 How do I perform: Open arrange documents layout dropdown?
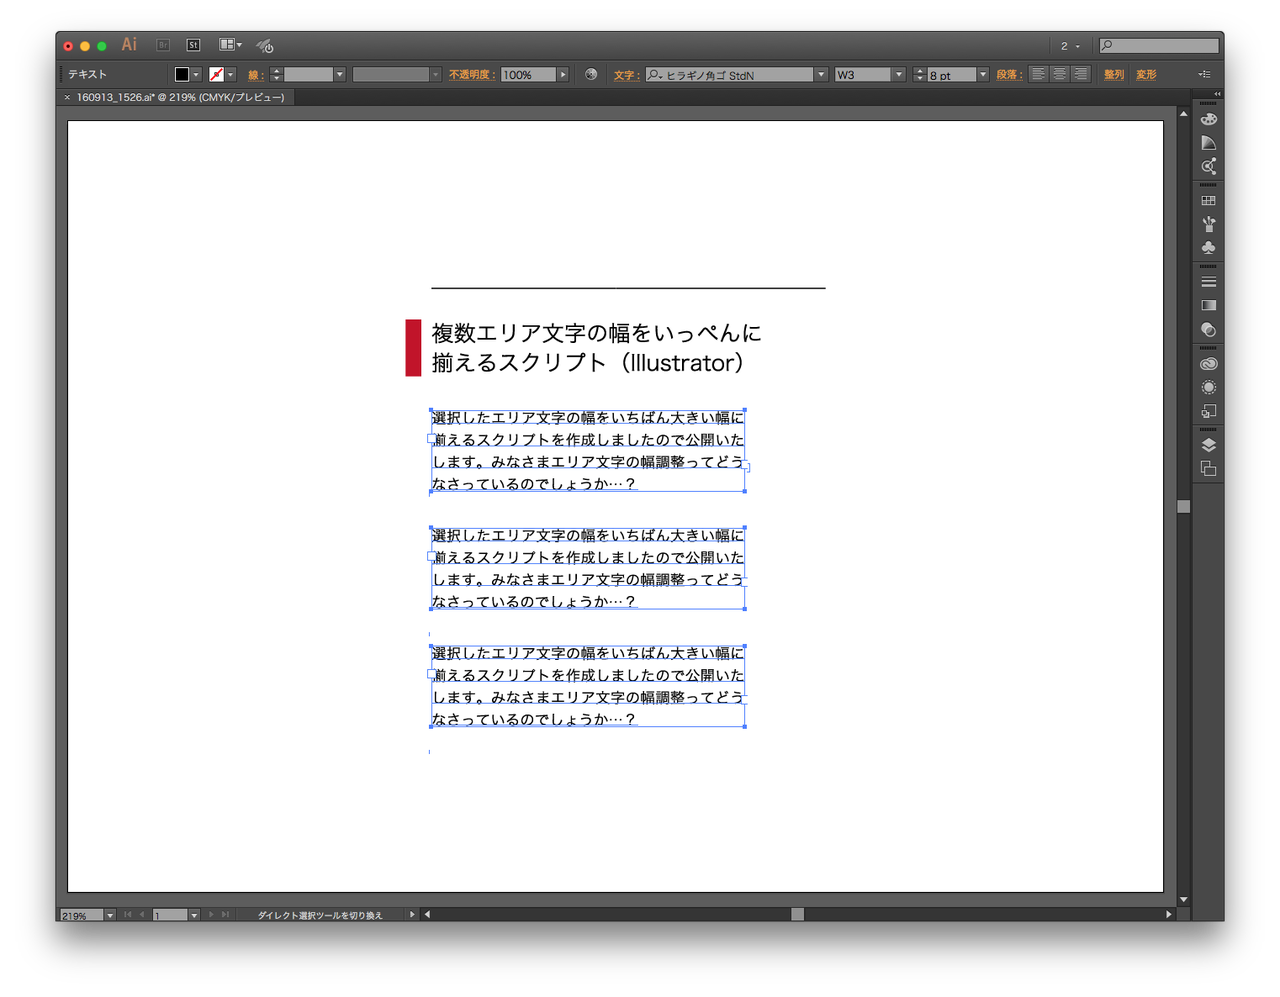click(231, 45)
